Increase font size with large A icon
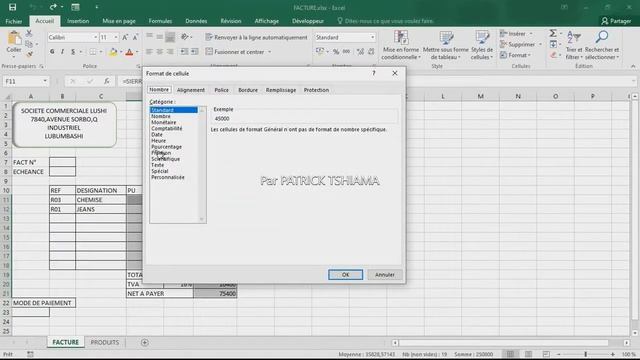Image resolution: width=640 pixels, height=360 pixels. coord(125,37)
